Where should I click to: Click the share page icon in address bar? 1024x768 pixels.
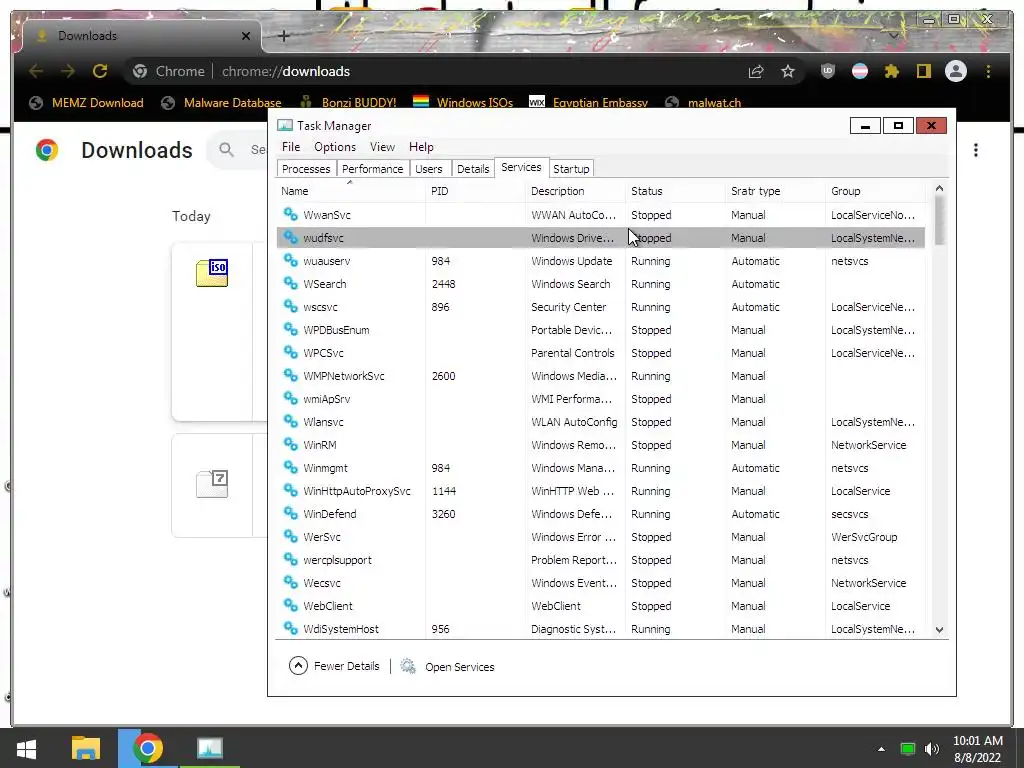click(756, 71)
